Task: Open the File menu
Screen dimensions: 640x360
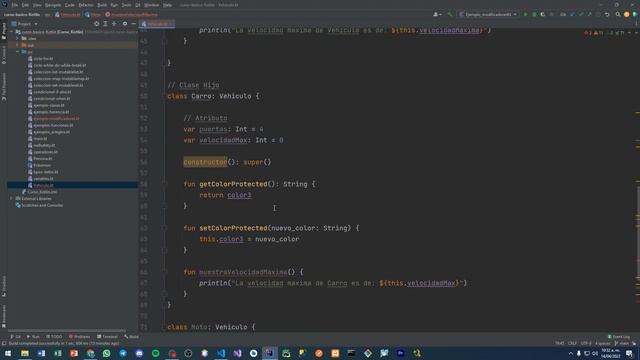Action: [15, 5]
